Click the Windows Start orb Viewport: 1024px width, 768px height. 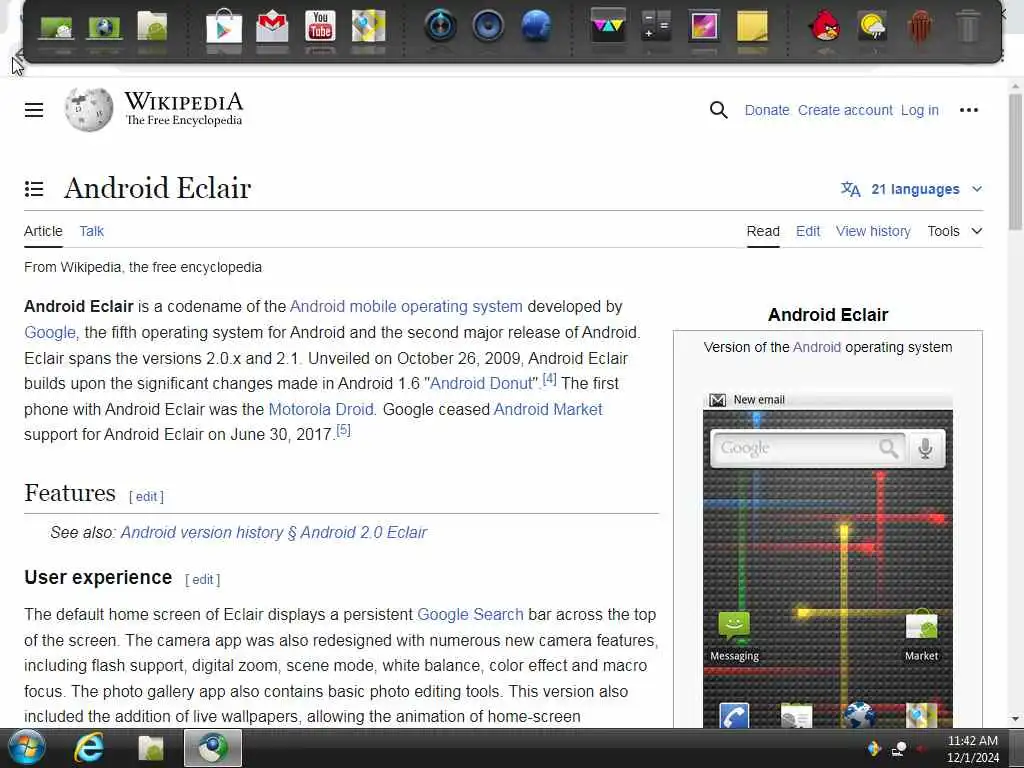(26, 748)
